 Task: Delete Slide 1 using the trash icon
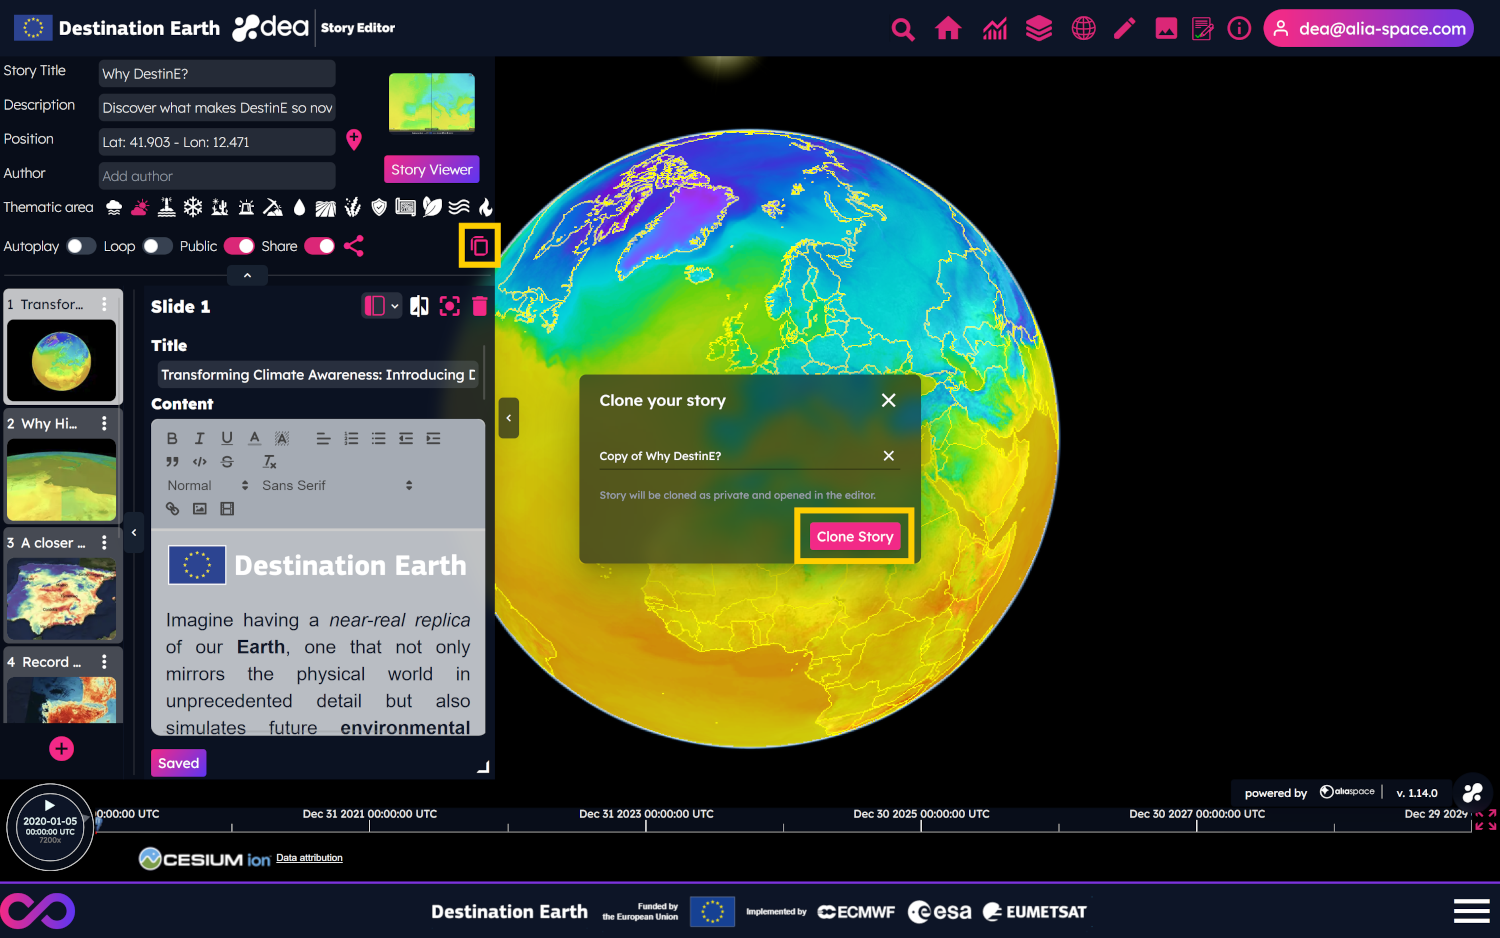(480, 306)
